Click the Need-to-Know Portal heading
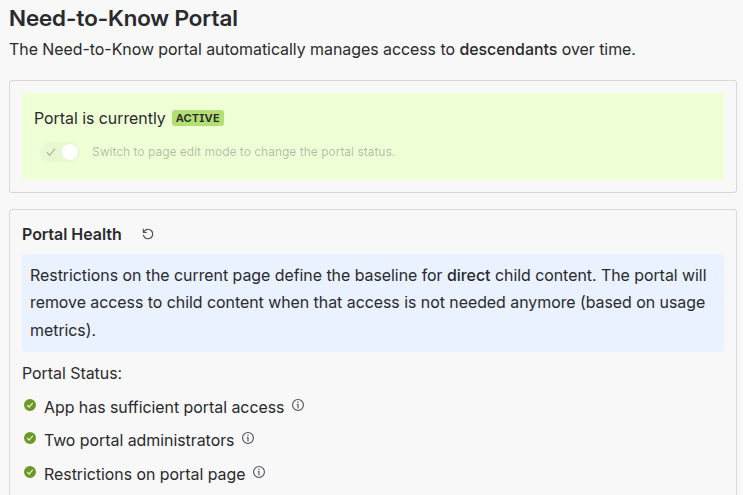This screenshot has height=495, width=743. click(x=123, y=18)
